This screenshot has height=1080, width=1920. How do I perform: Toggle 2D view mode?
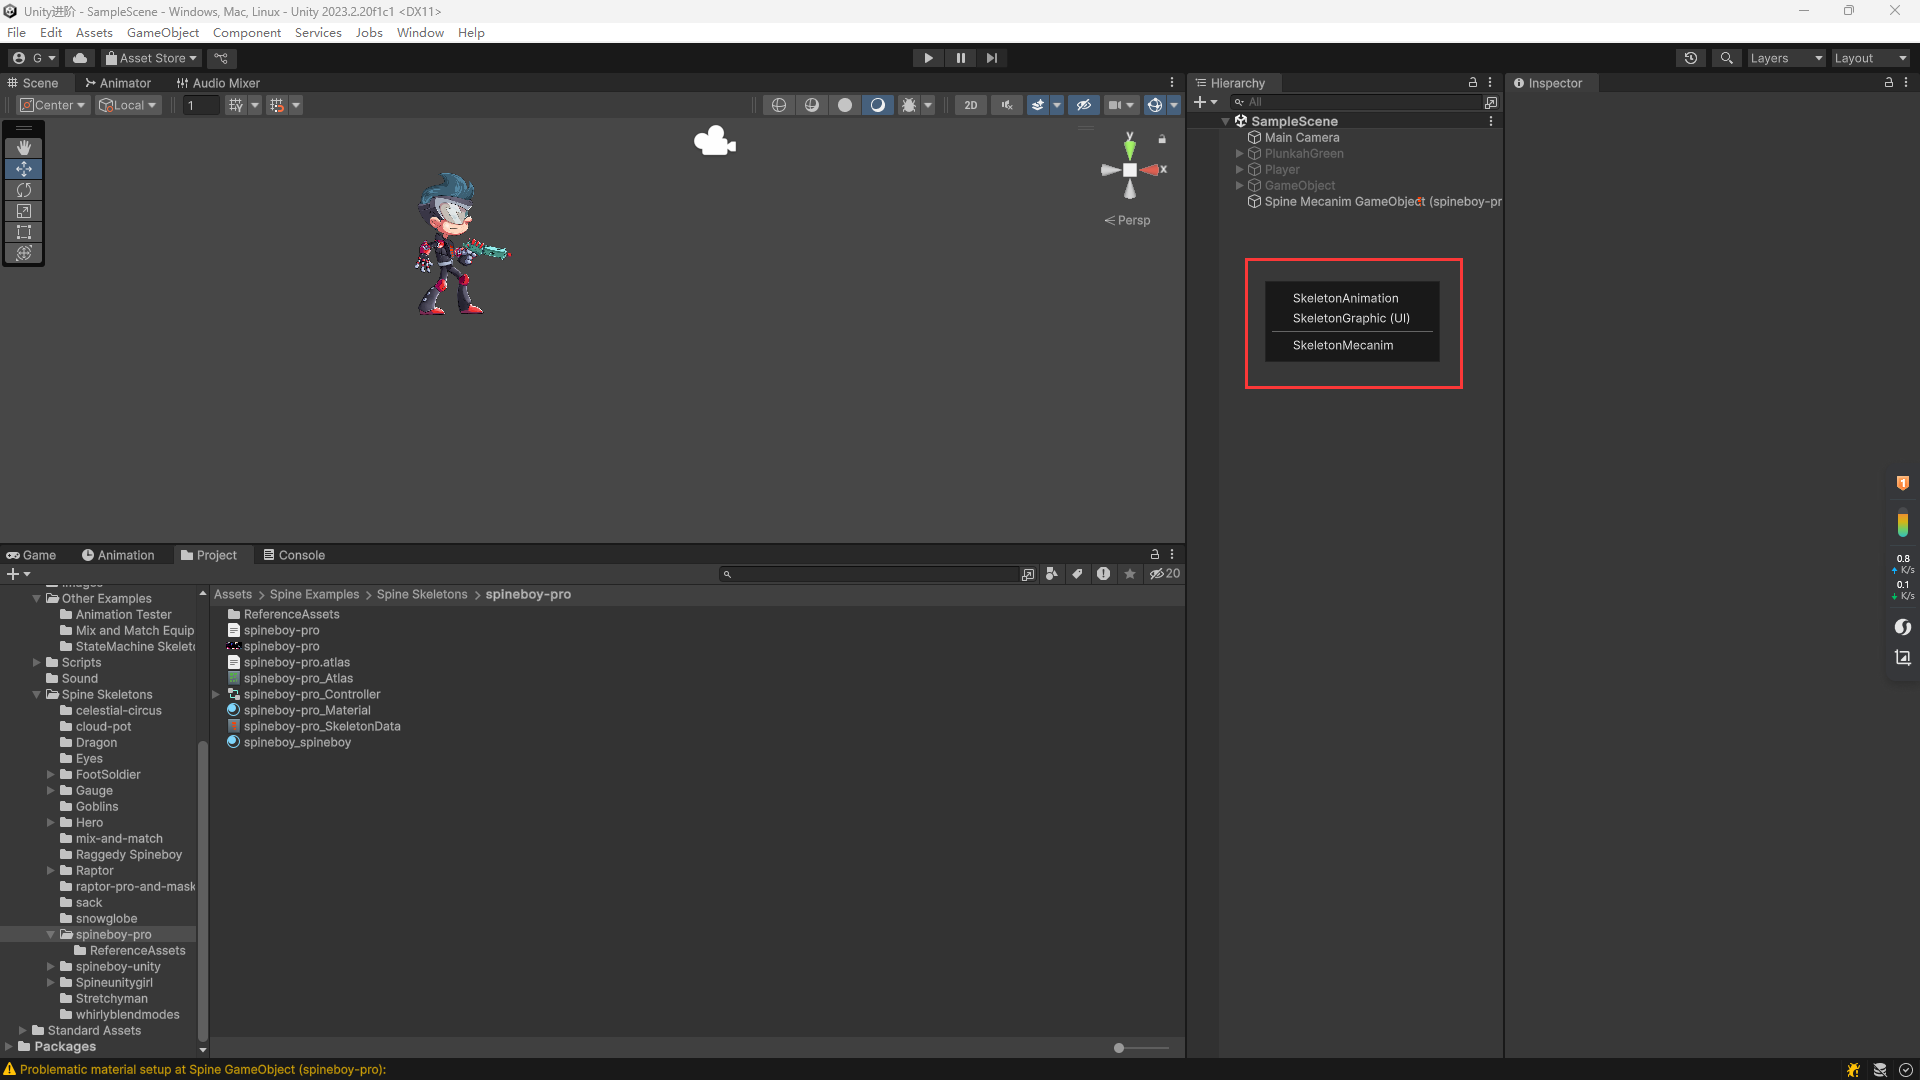(971, 105)
